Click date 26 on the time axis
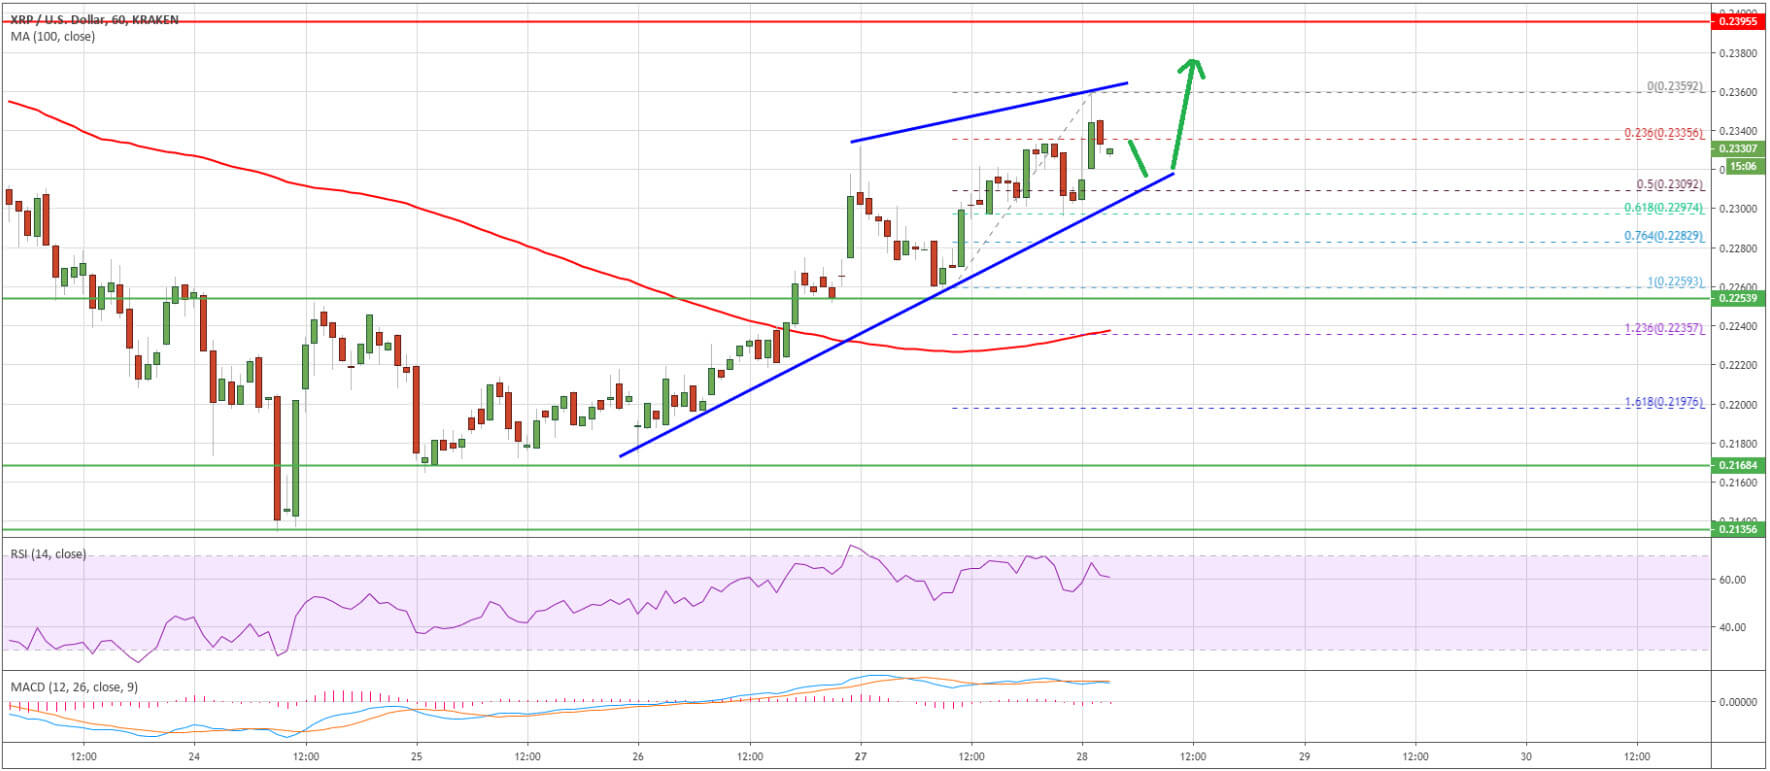The height and width of the screenshot is (771, 1770). tap(638, 757)
